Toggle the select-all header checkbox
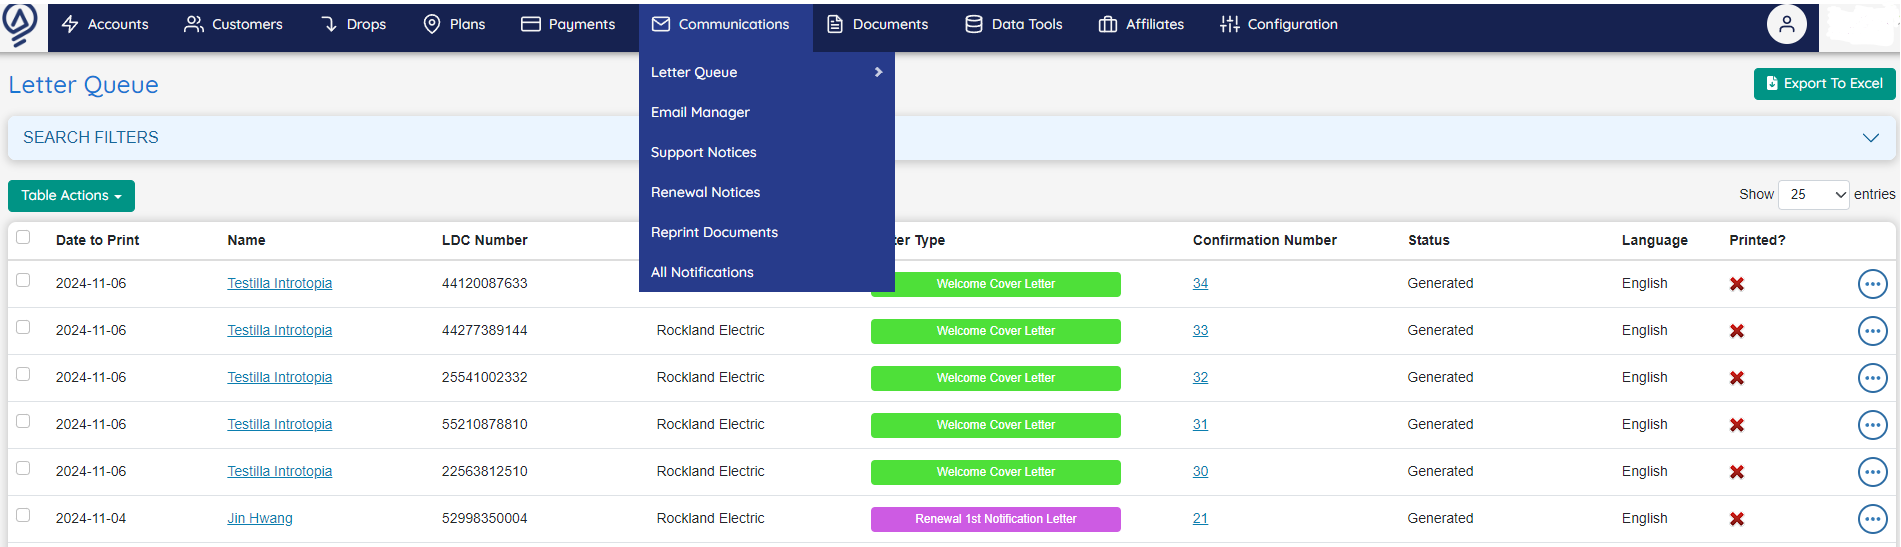 [23, 237]
